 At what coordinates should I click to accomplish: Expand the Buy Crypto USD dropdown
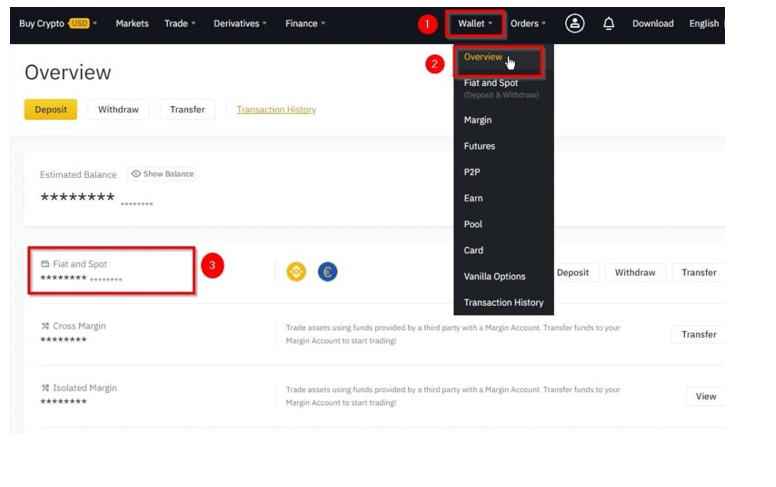click(58, 23)
